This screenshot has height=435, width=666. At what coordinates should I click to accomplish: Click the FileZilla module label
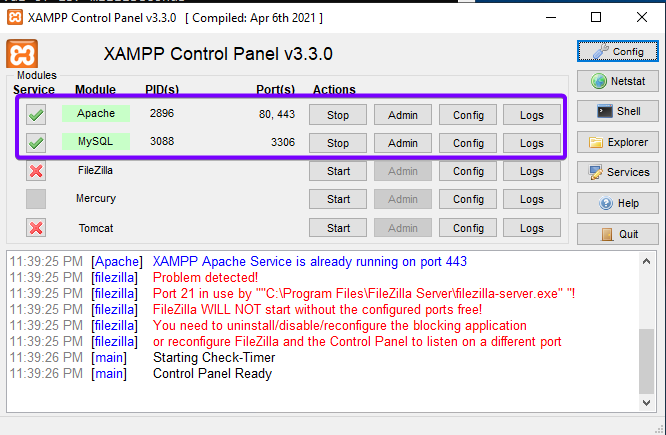coord(96,170)
